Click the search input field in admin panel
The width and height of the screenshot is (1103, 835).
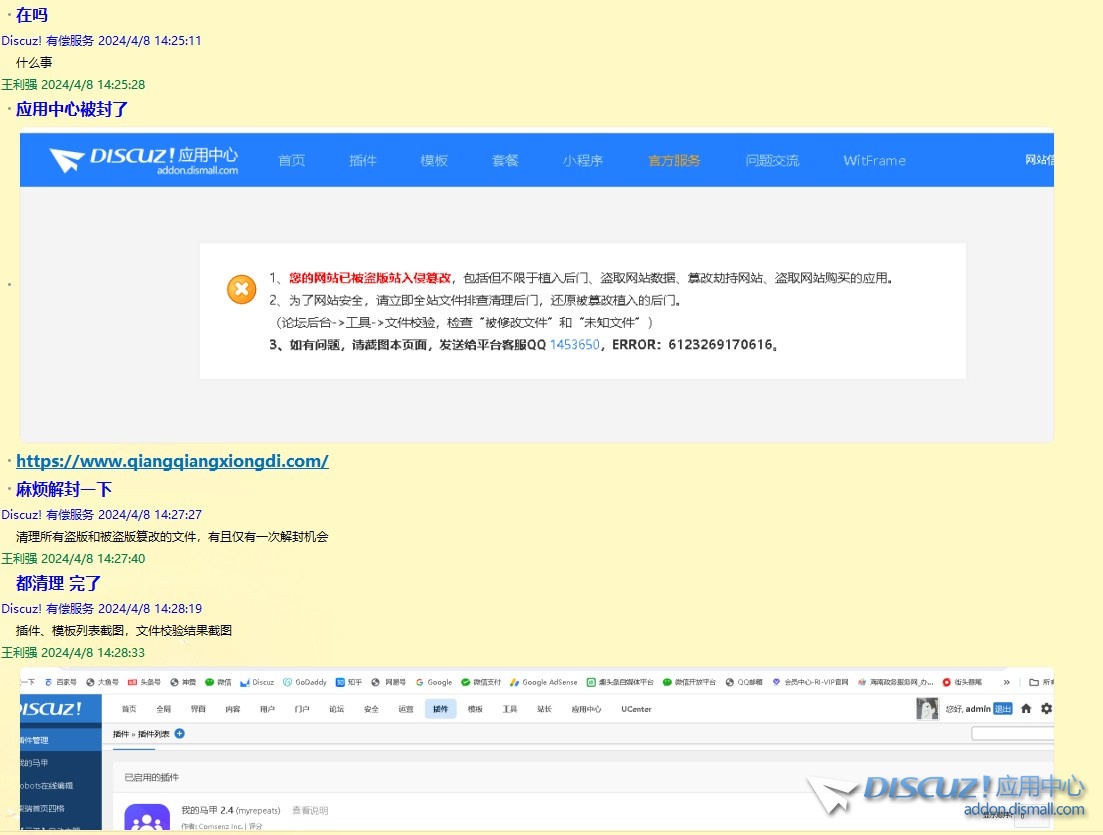coord(1012,734)
